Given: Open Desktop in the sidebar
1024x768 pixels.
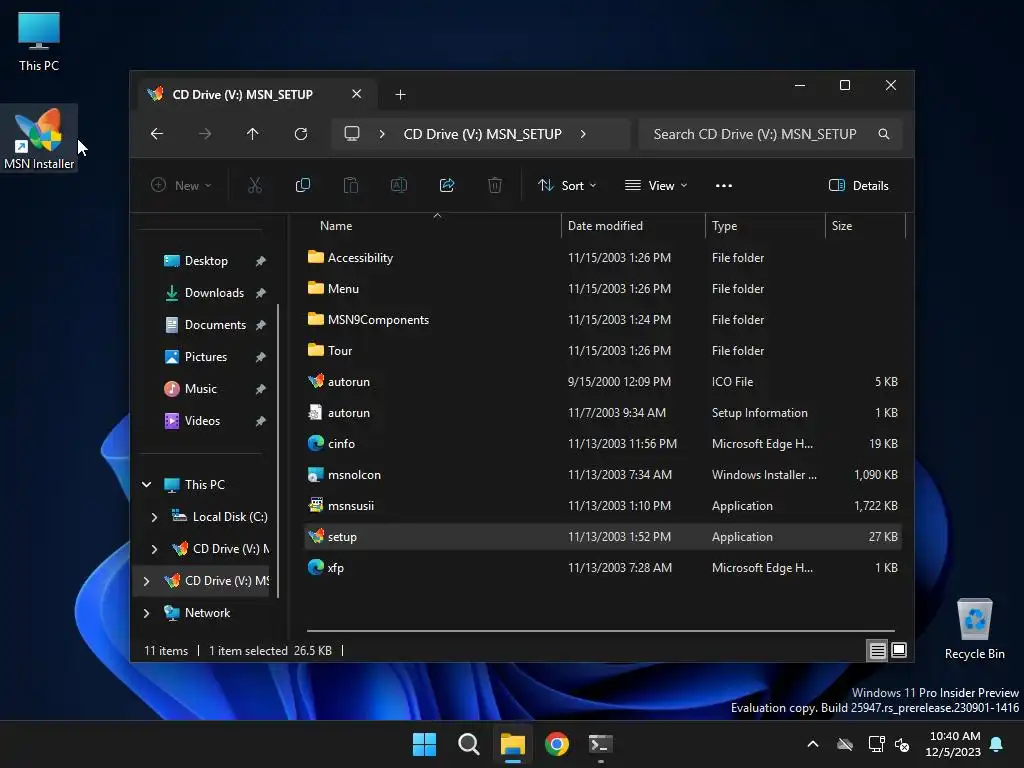Looking at the screenshot, I should click(208, 261).
